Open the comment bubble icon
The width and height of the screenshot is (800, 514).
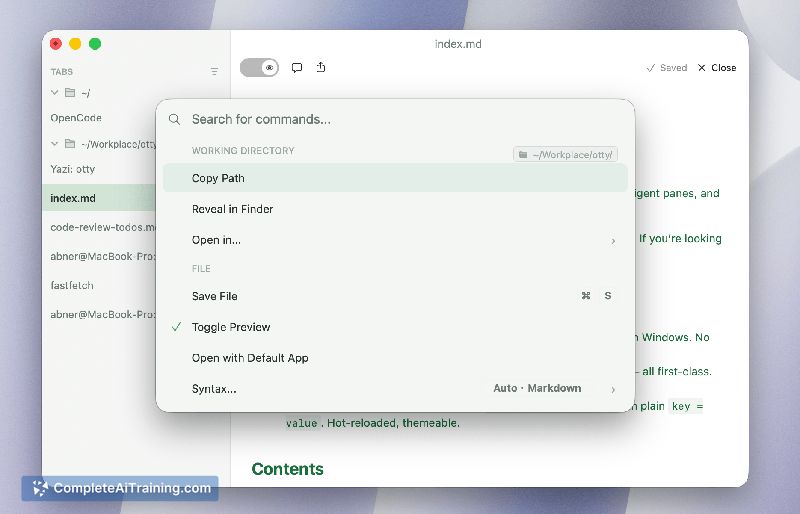click(x=297, y=67)
